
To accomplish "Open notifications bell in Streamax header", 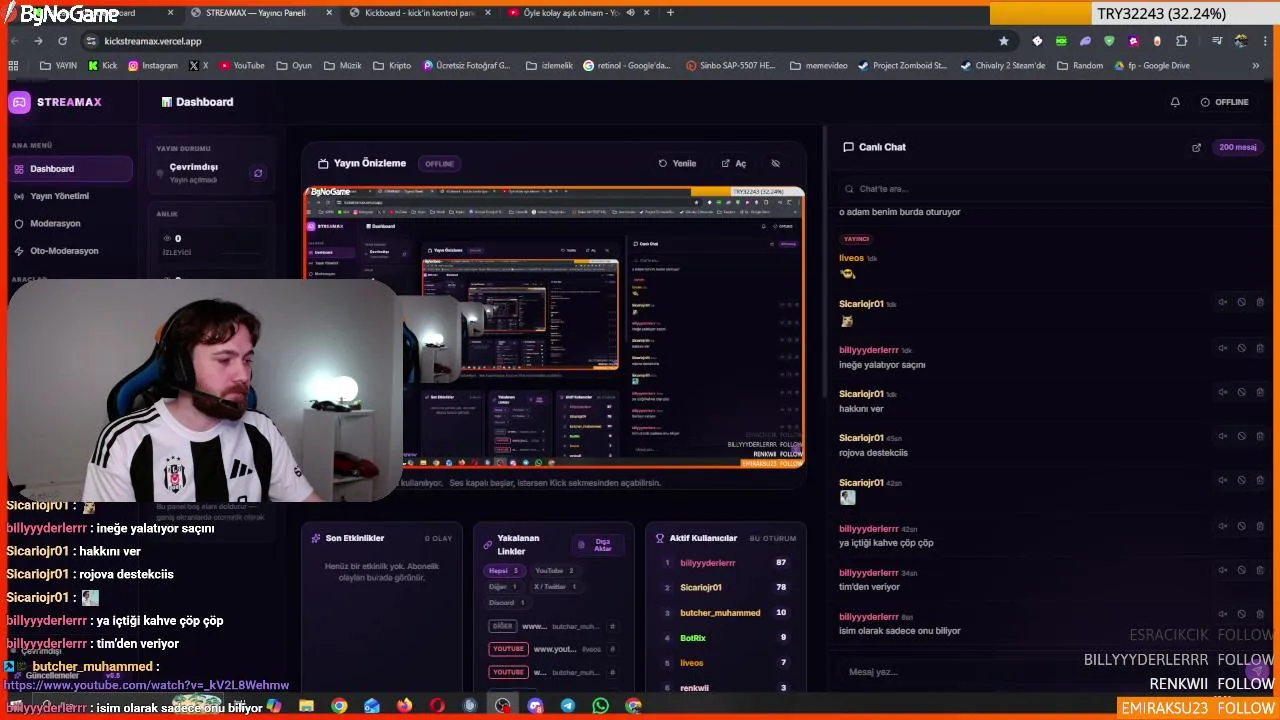I will 1175,102.
